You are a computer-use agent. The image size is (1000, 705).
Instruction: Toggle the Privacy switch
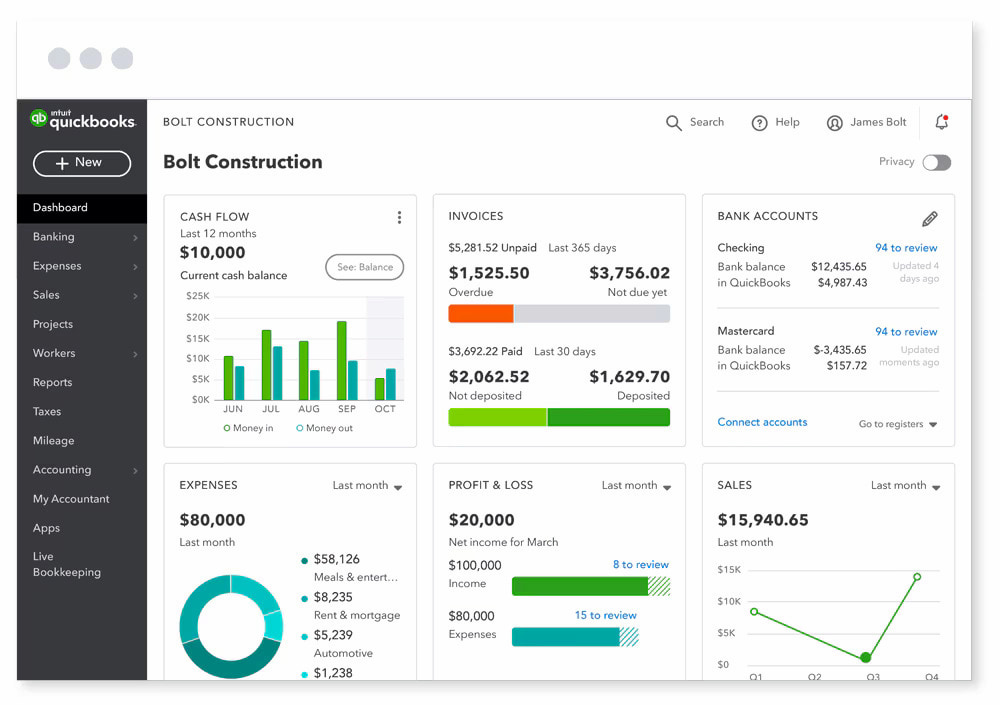(x=937, y=161)
